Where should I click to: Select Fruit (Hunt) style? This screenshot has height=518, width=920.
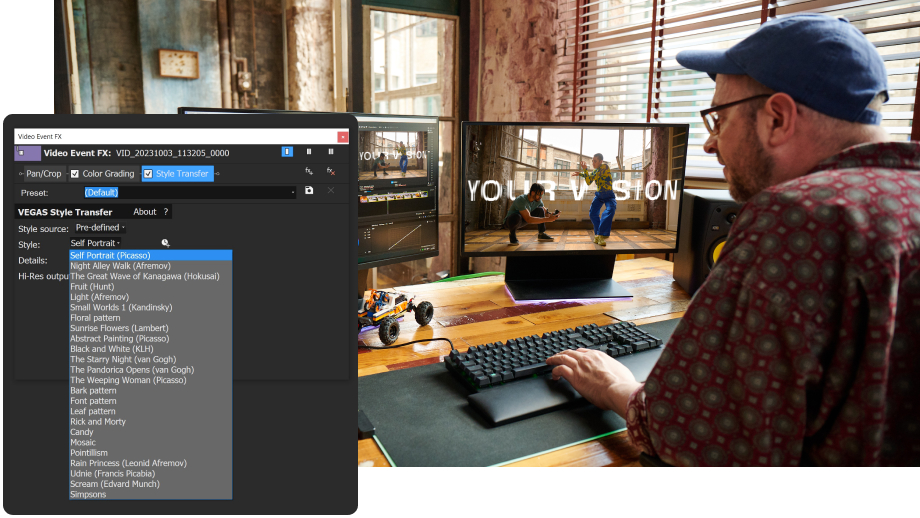pos(151,287)
